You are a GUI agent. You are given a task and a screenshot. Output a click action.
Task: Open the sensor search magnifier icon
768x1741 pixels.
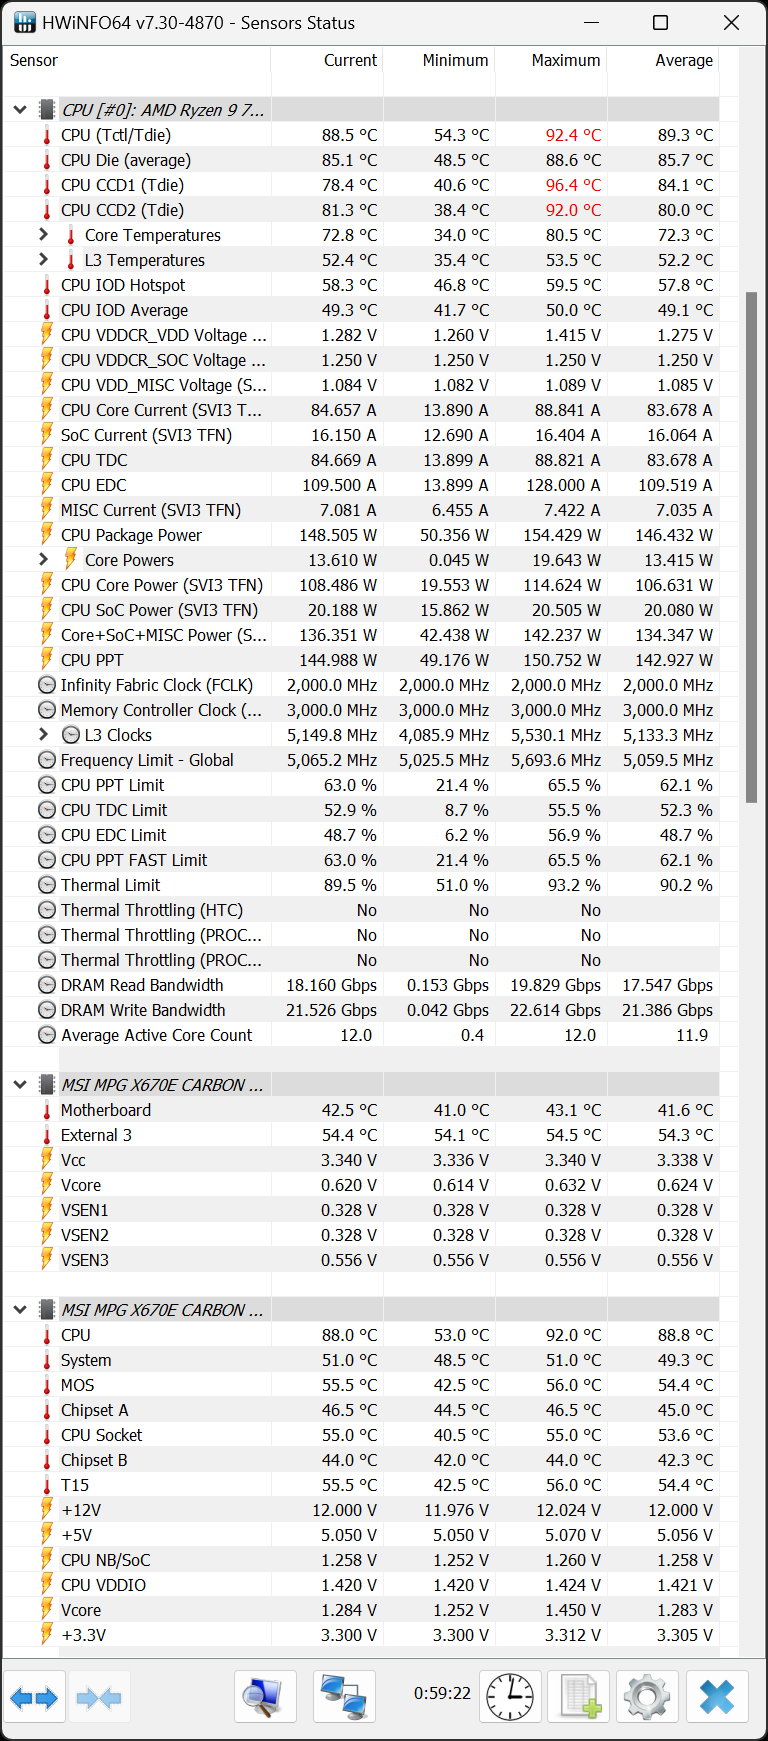(x=265, y=1697)
